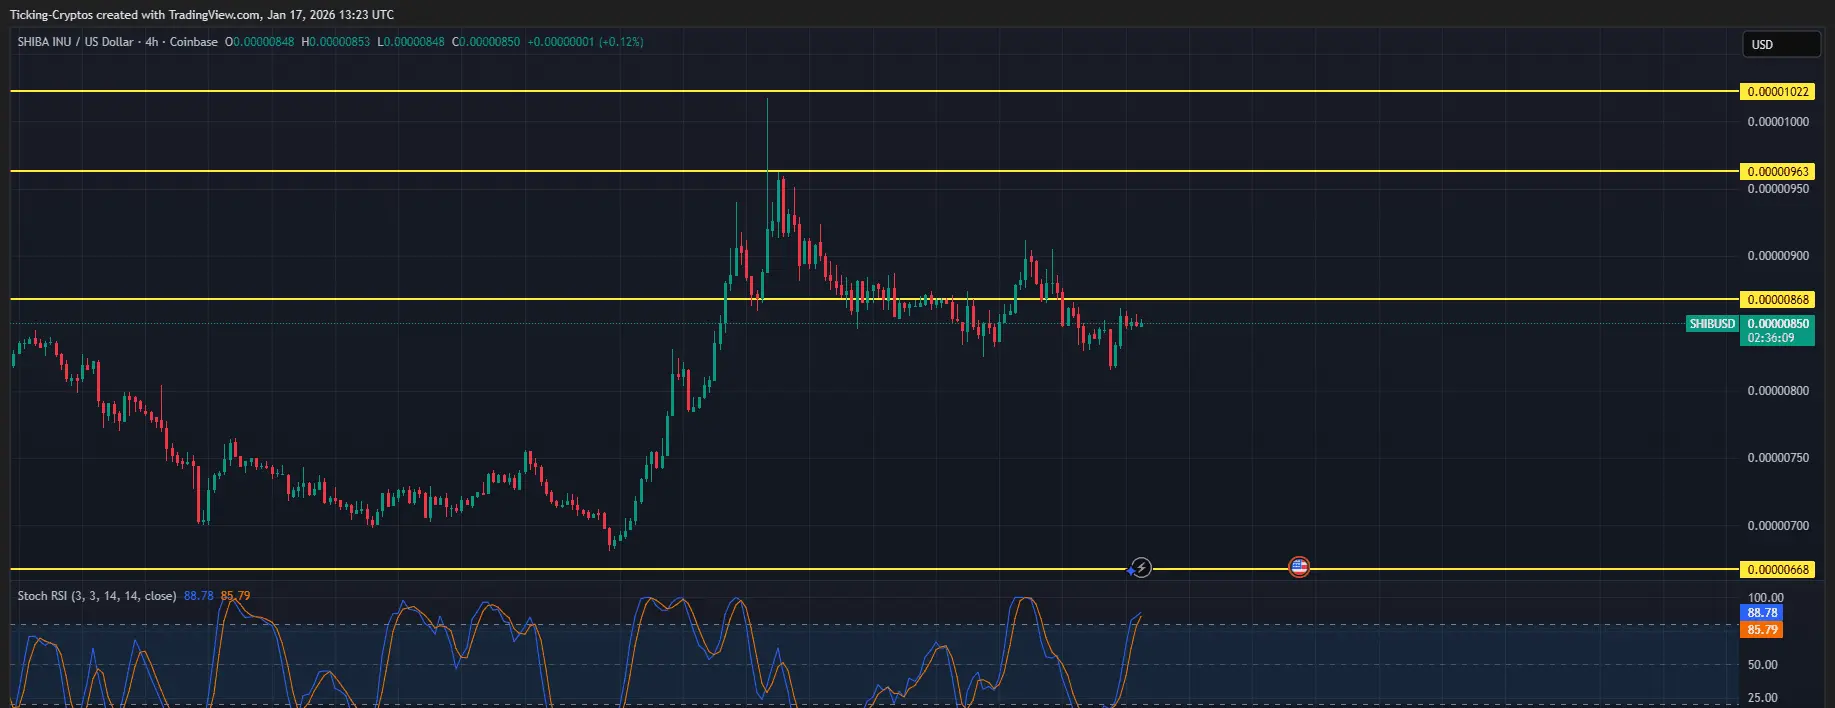Click the US flag economic event marker
The width and height of the screenshot is (1835, 708).
(x=1299, y=568)
